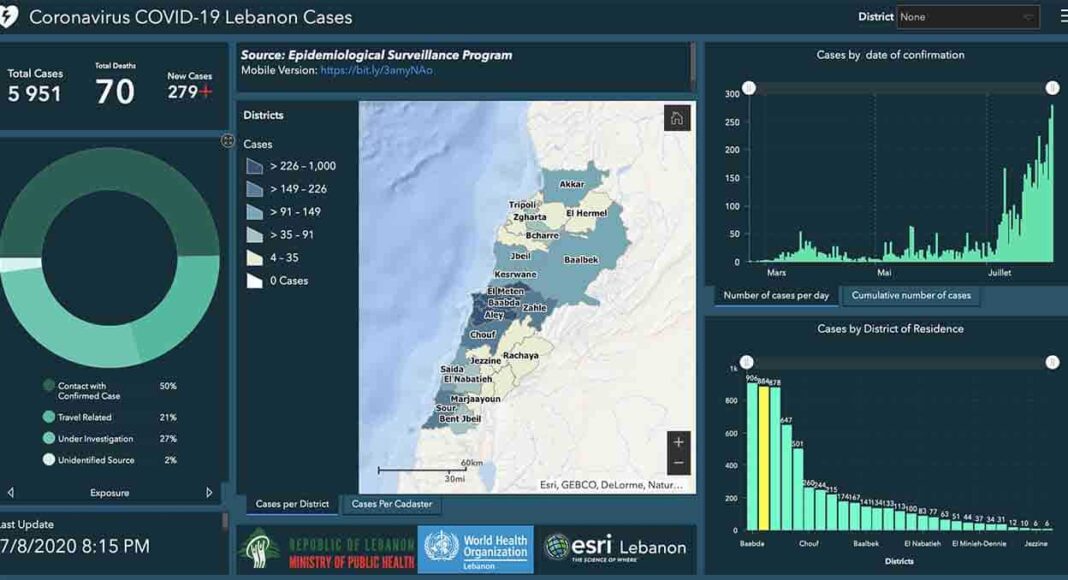Switch to Cases Per Cadaster tab
The image size is (1068, 580).
pyautogui.click(x=391, y=504)
